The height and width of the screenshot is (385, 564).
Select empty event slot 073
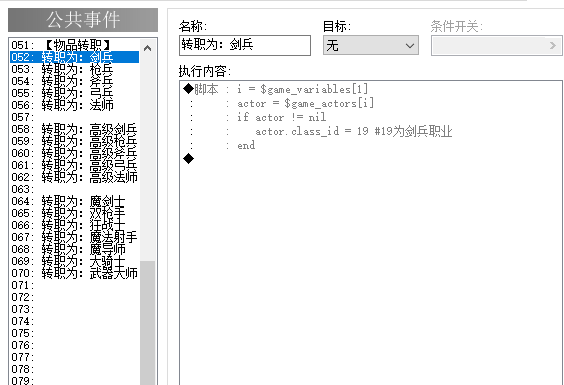[x=74, y=309]
